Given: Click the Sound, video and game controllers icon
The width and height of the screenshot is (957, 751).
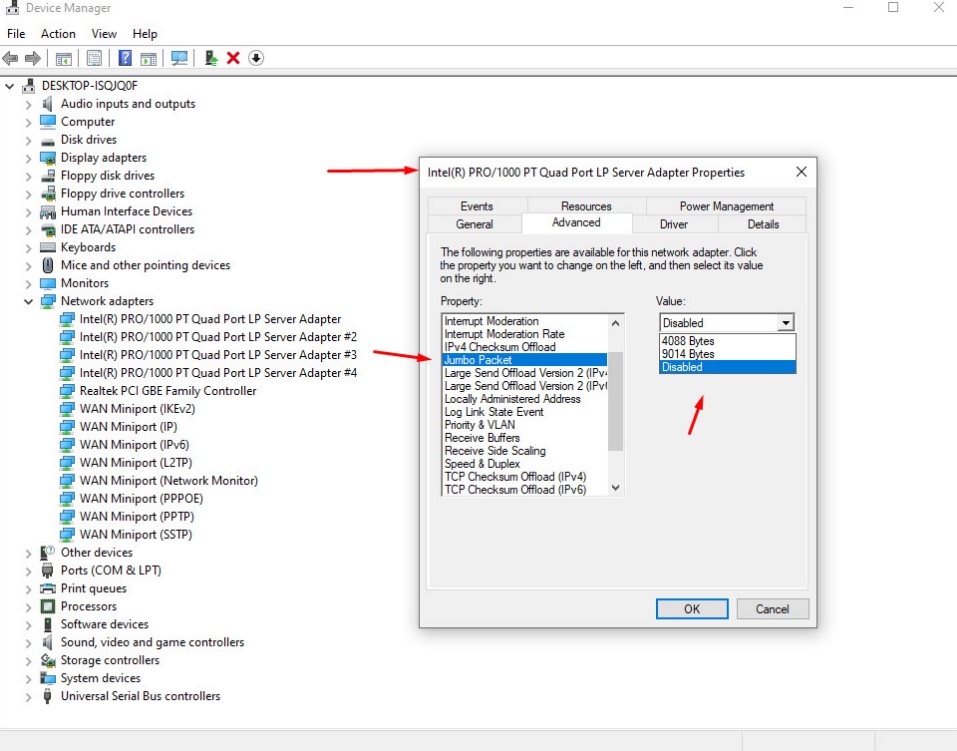Looking at the screenshot, I should [48, 642].
